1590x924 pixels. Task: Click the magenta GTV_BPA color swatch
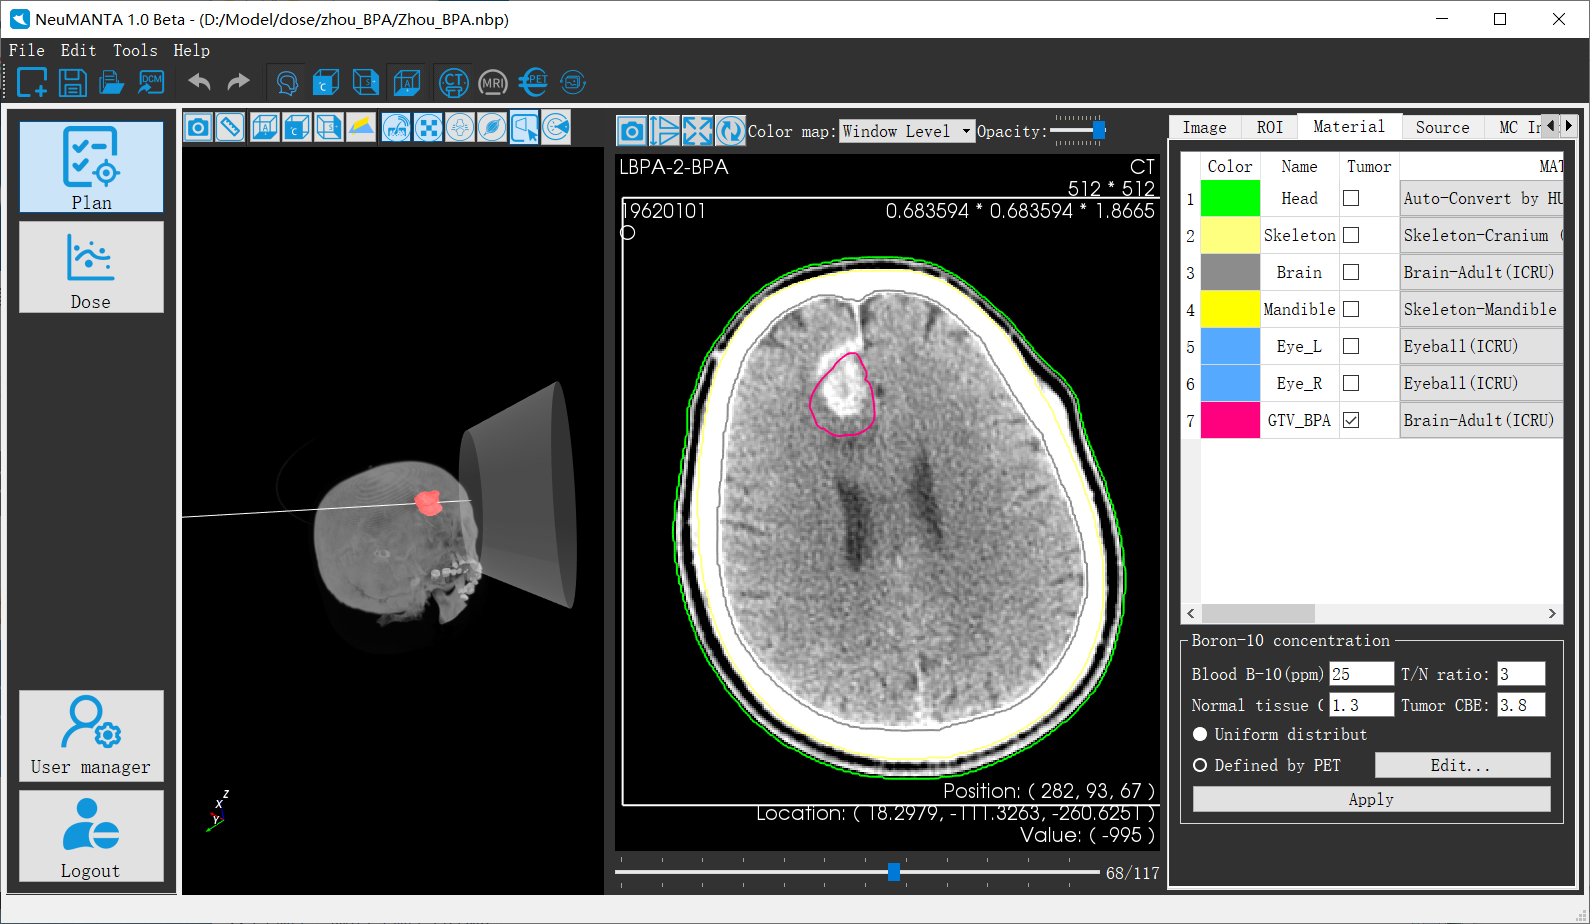click(x=1229, y=420)
